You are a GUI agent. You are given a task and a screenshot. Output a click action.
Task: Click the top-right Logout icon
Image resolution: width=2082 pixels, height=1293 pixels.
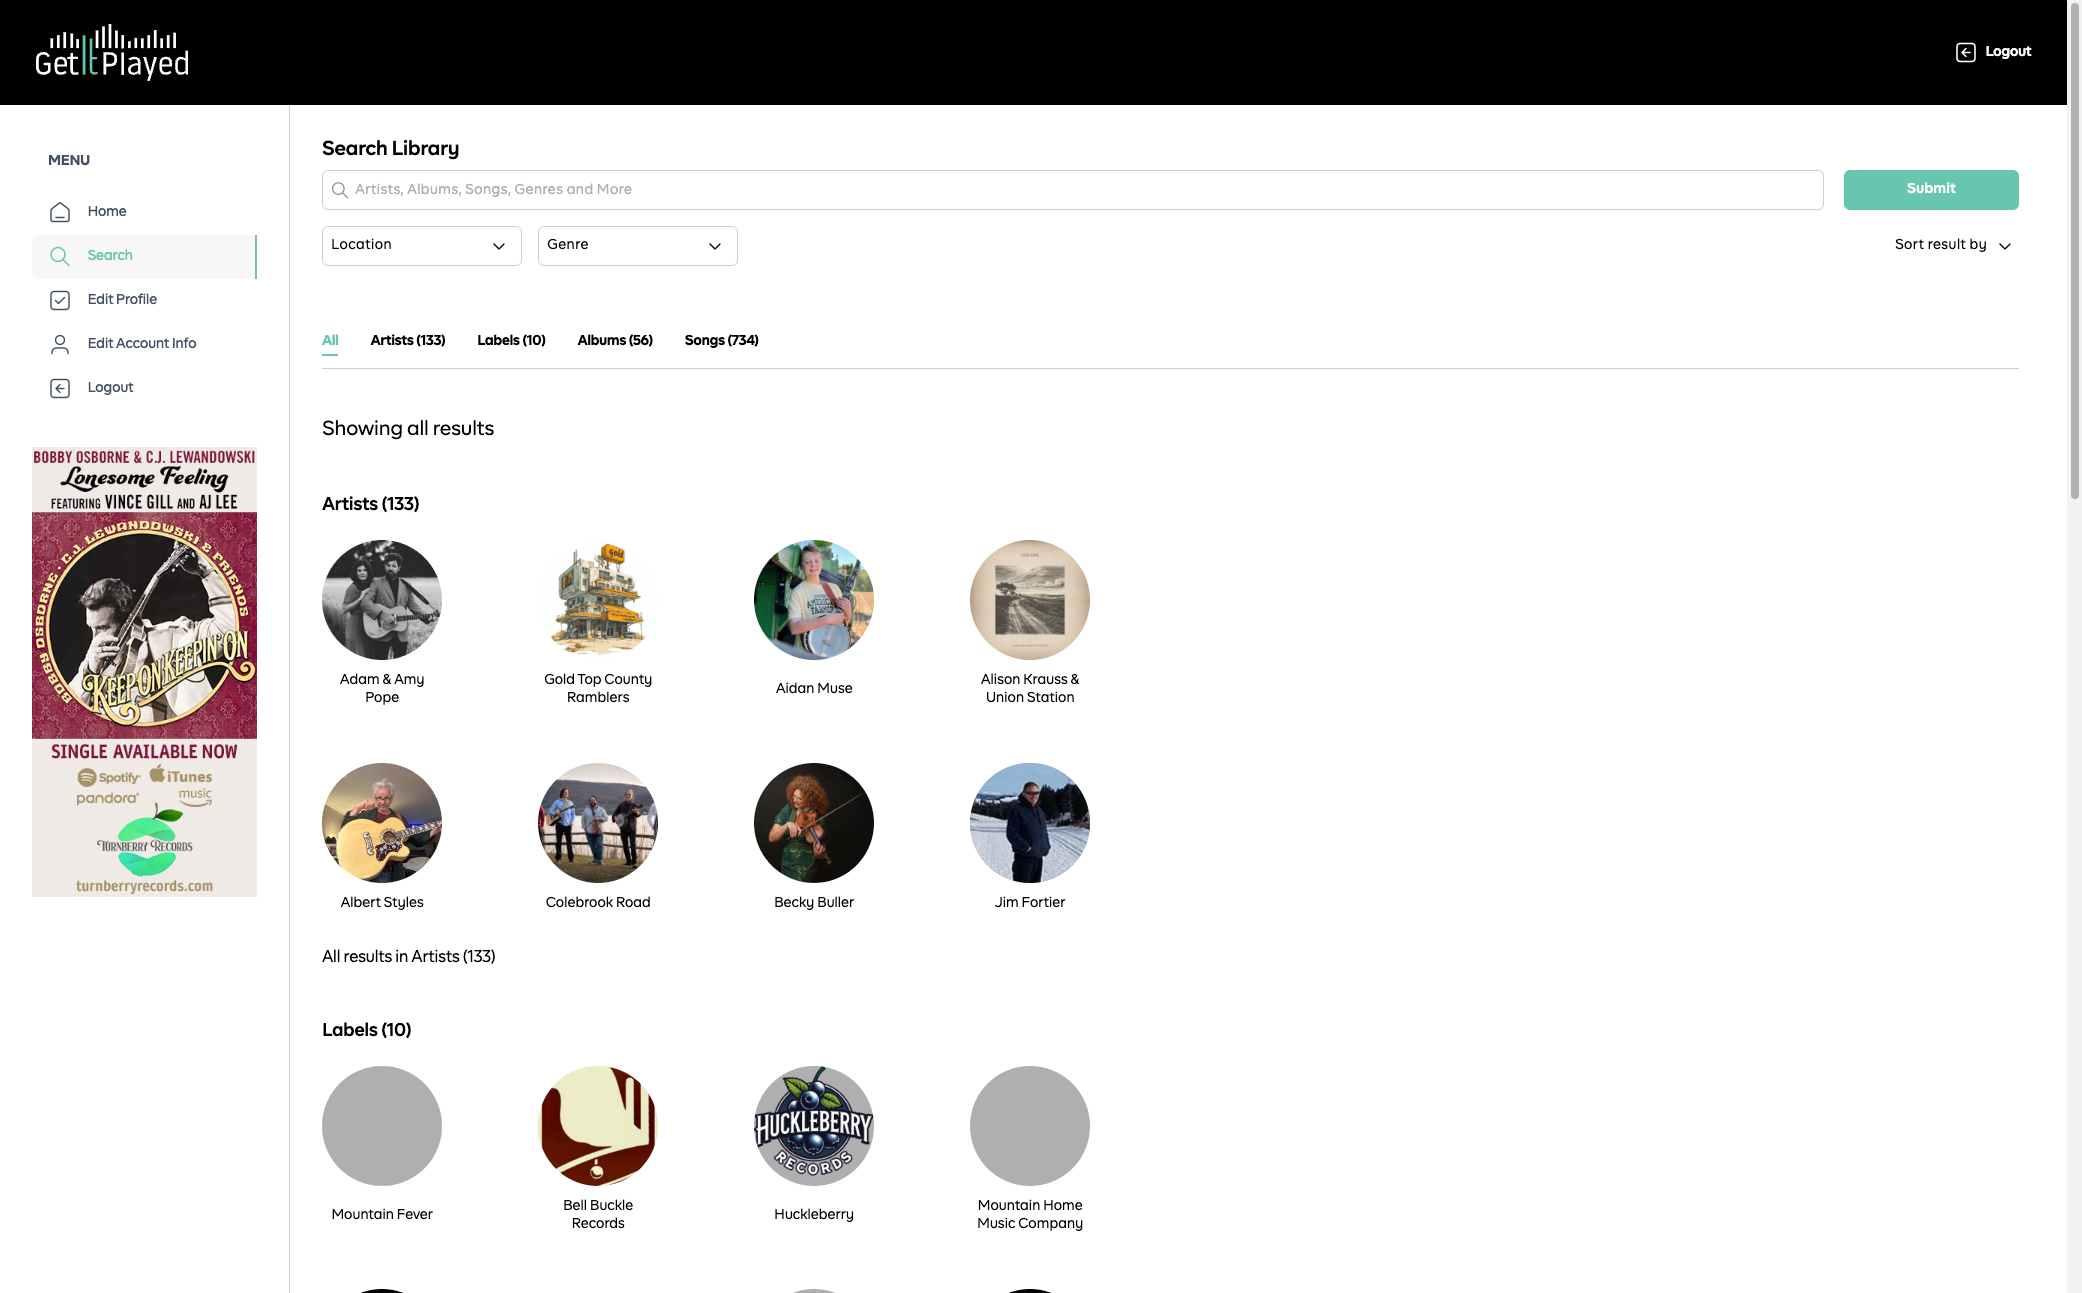pos(1965,52)
